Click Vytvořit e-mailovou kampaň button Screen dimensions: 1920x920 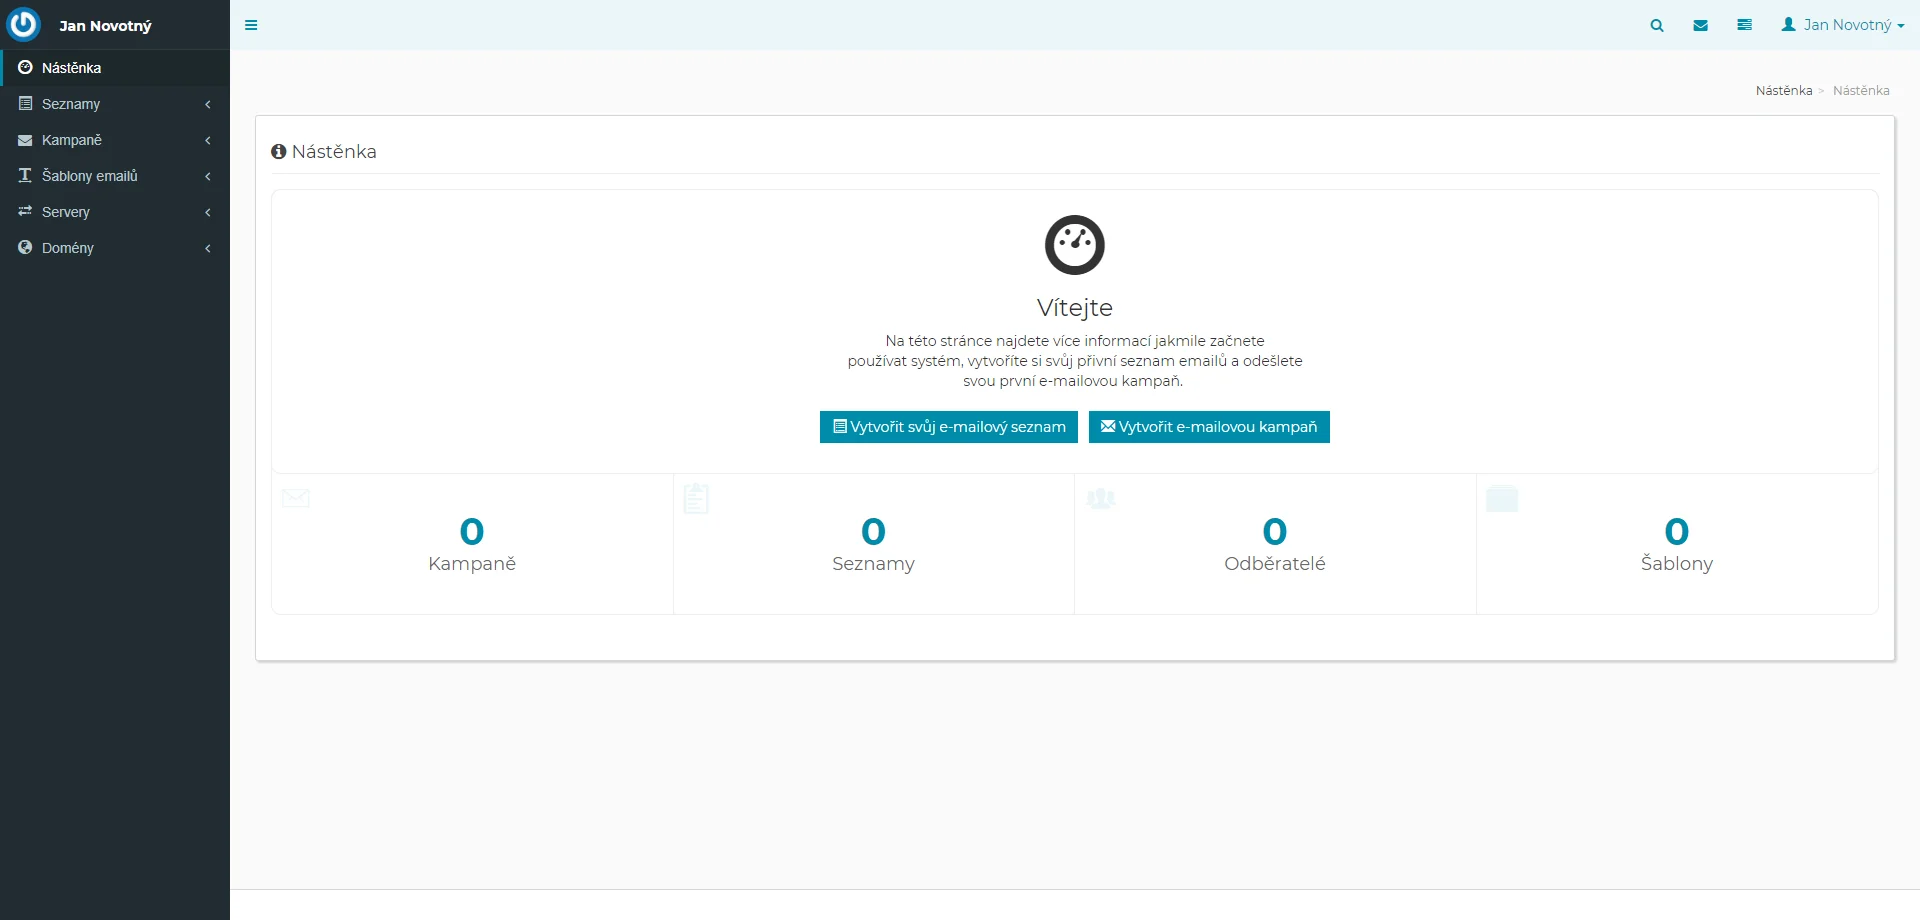tap(1208, 427)
